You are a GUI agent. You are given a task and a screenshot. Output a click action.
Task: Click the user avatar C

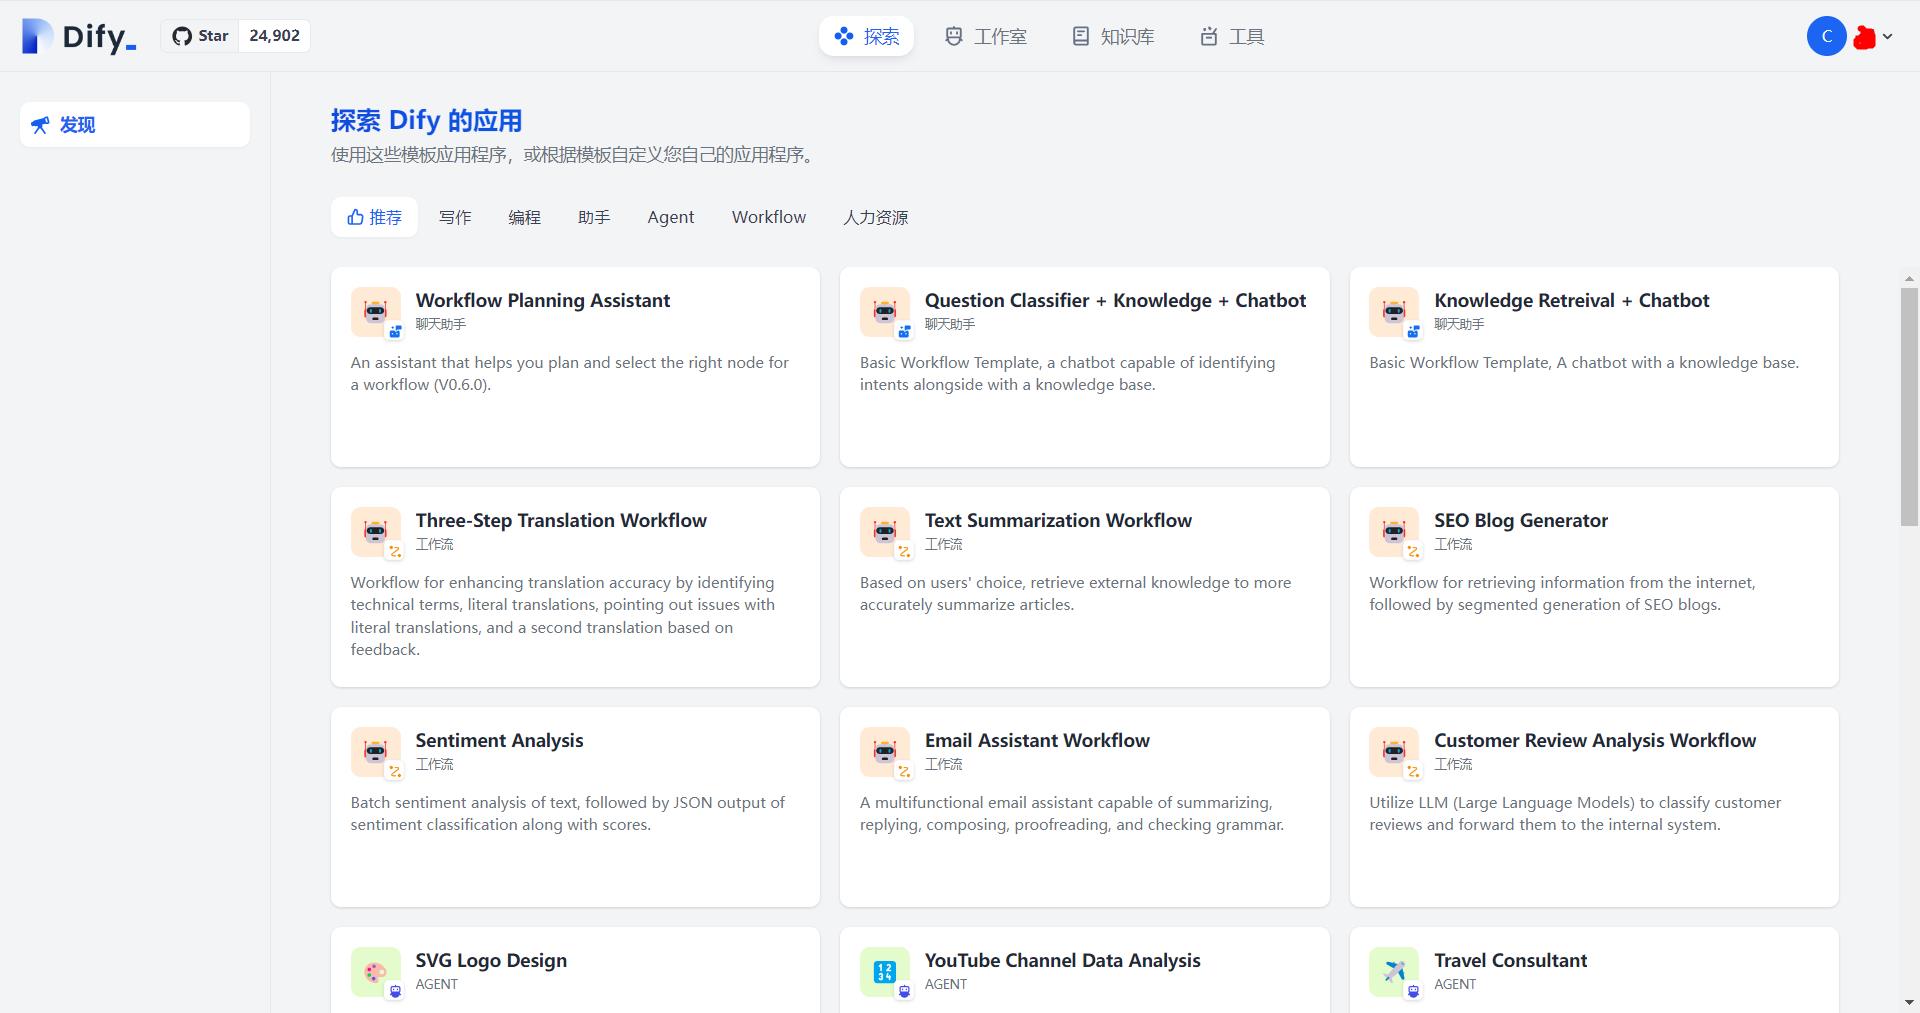click(1826, 36)
